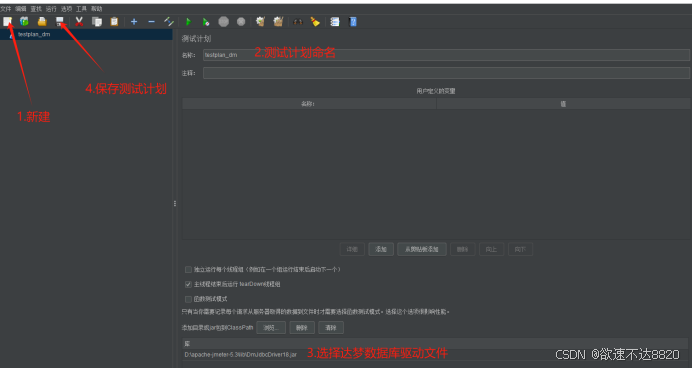Uncheck the 主线程结束后运行 tearDown线程组 checkbox

point(188,284)
